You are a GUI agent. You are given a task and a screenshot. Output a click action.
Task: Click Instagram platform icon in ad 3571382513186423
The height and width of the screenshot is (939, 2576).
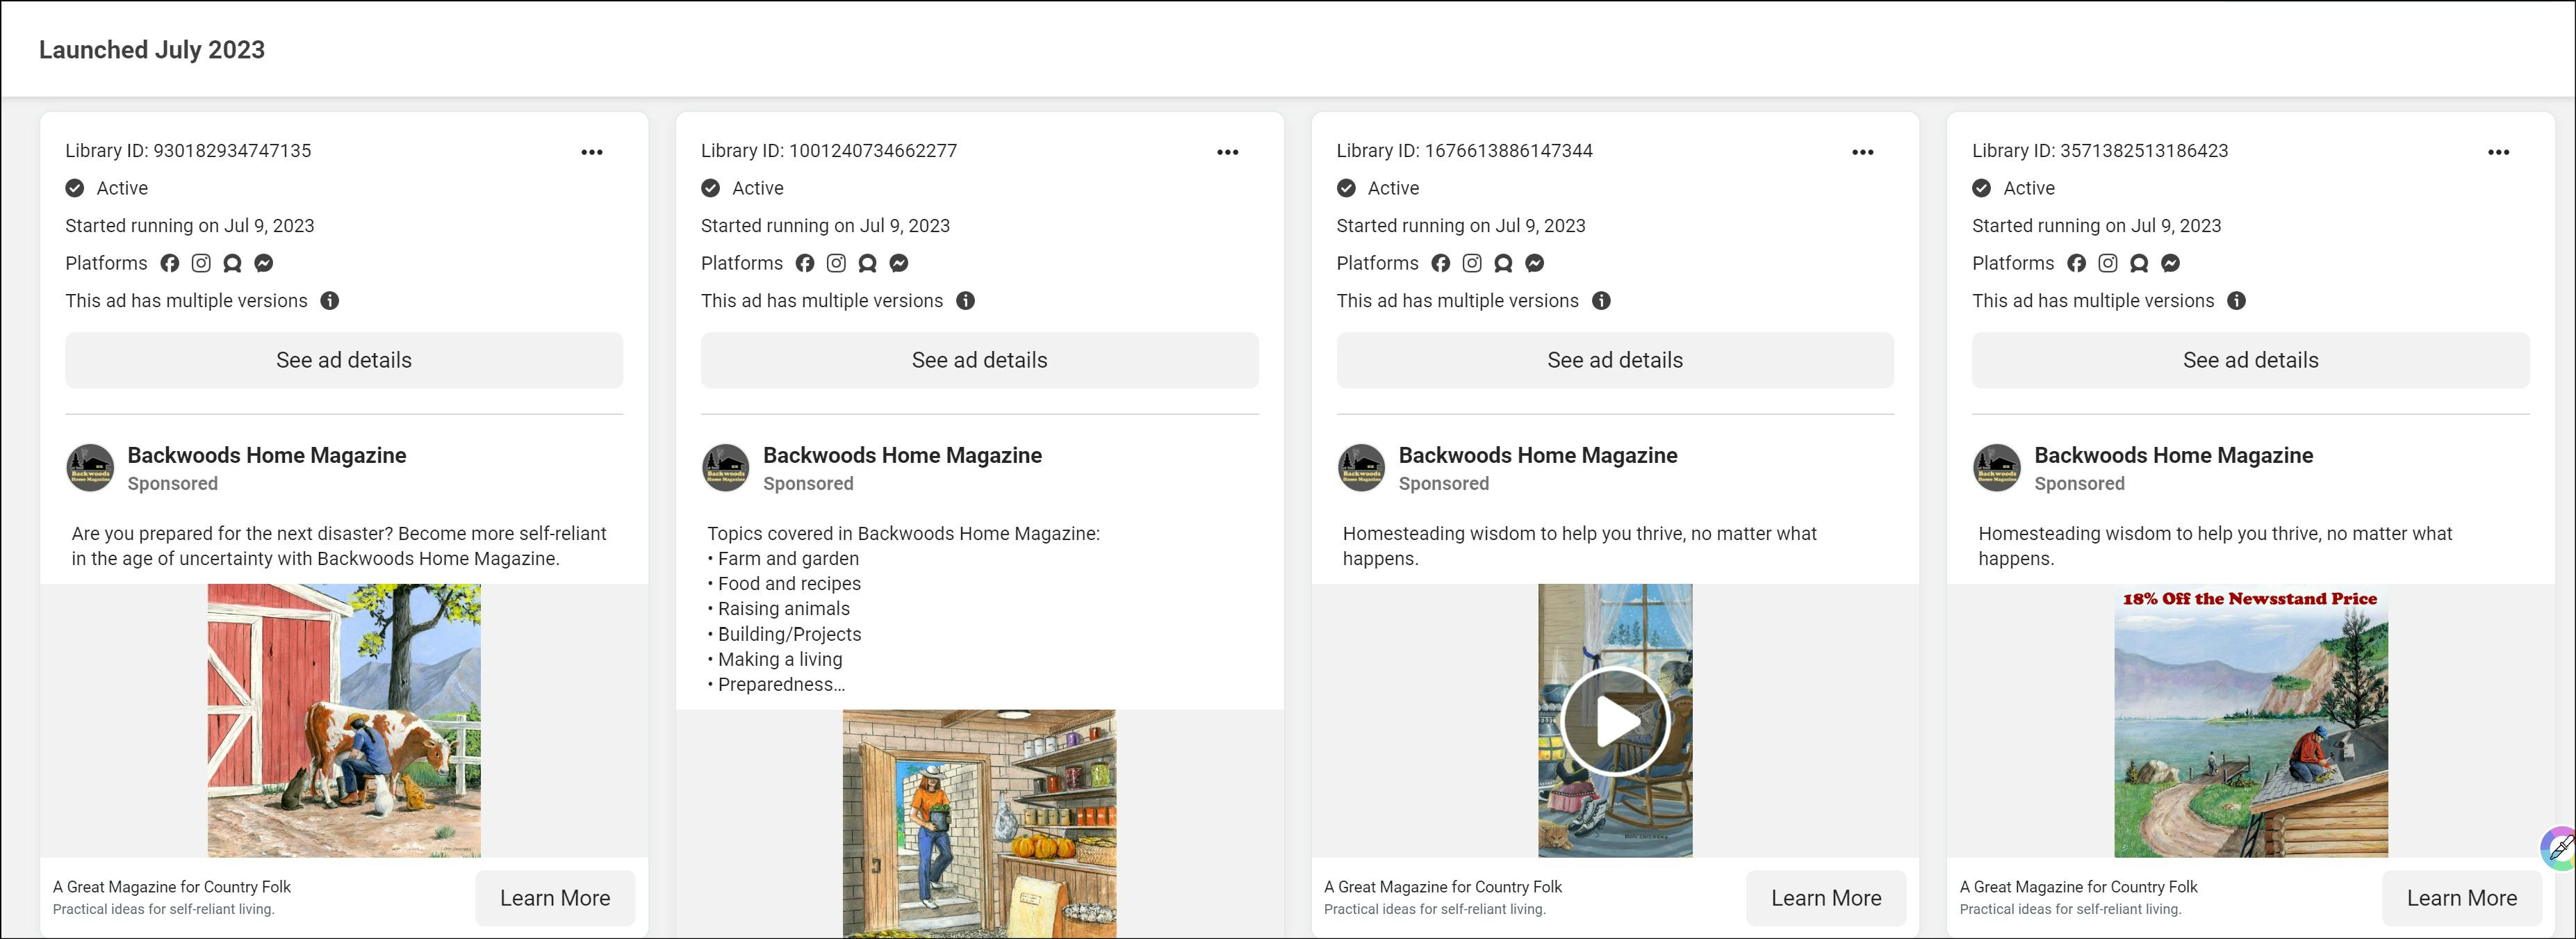coord(2108,263)
